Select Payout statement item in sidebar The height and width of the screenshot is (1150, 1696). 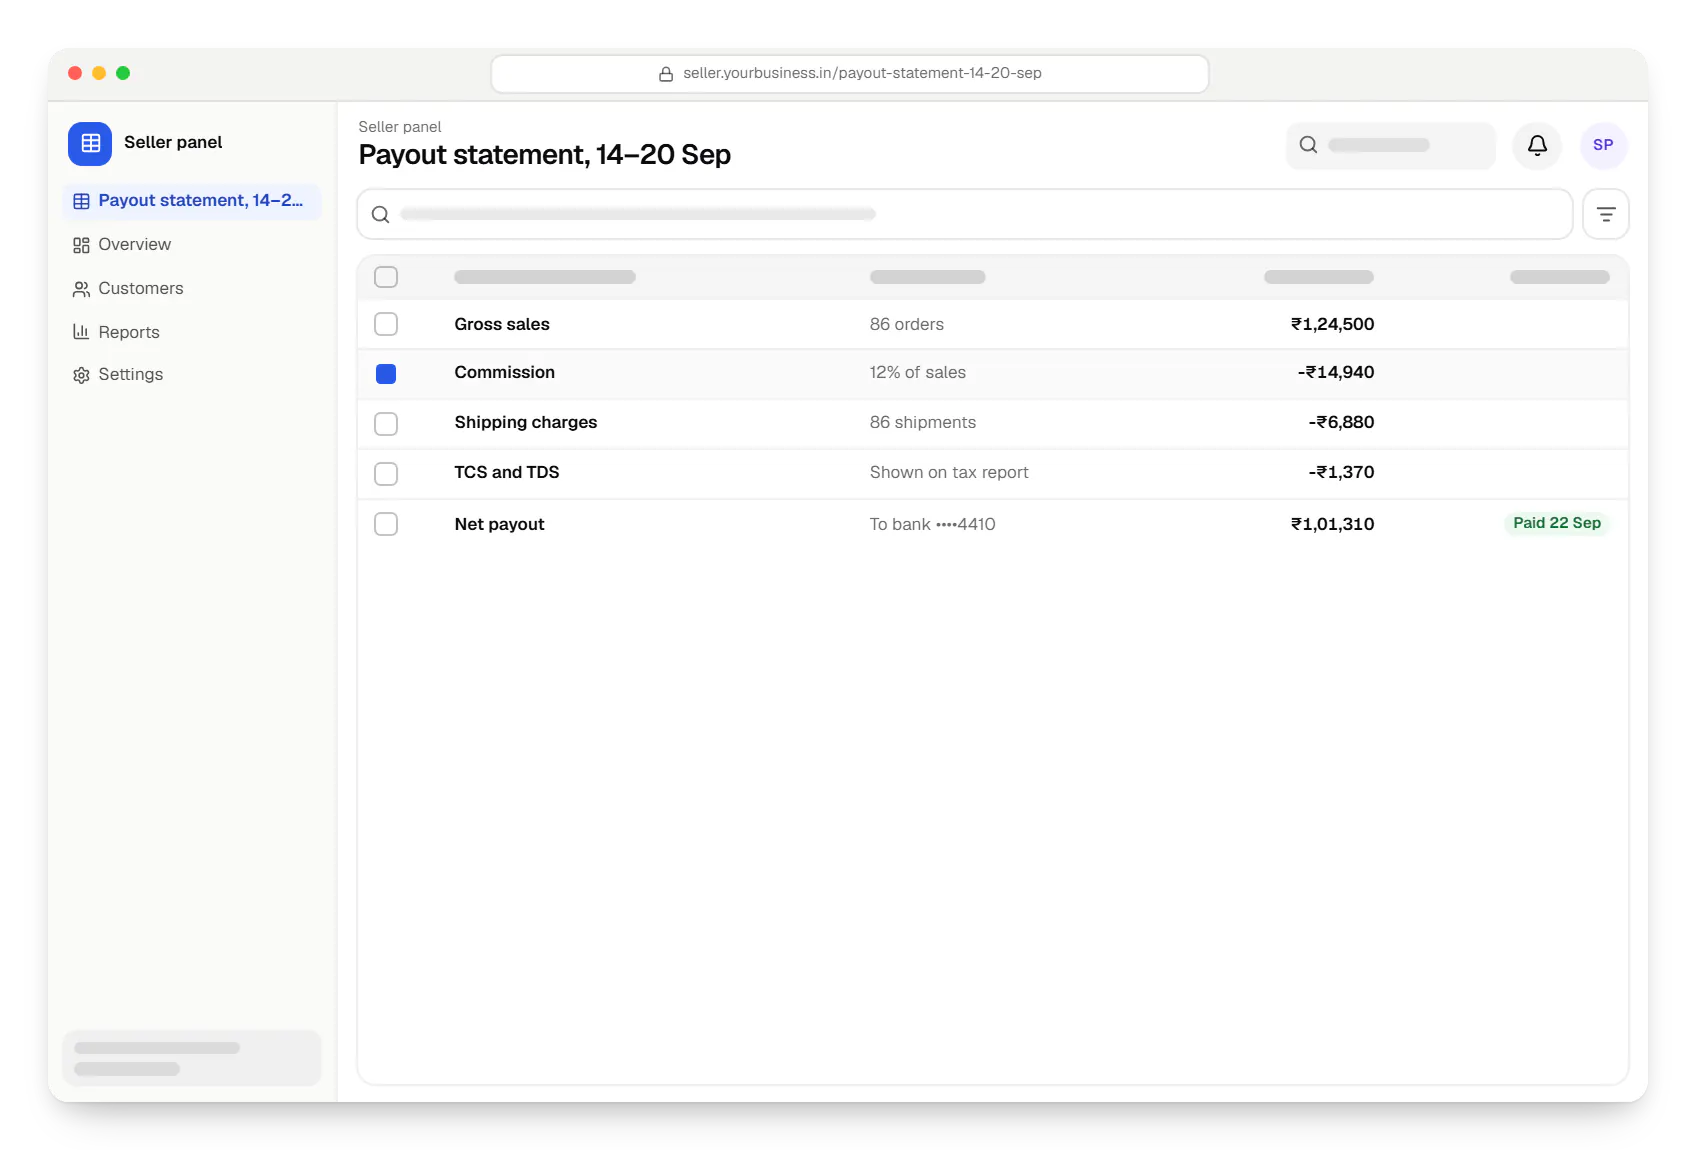point(192,201)
